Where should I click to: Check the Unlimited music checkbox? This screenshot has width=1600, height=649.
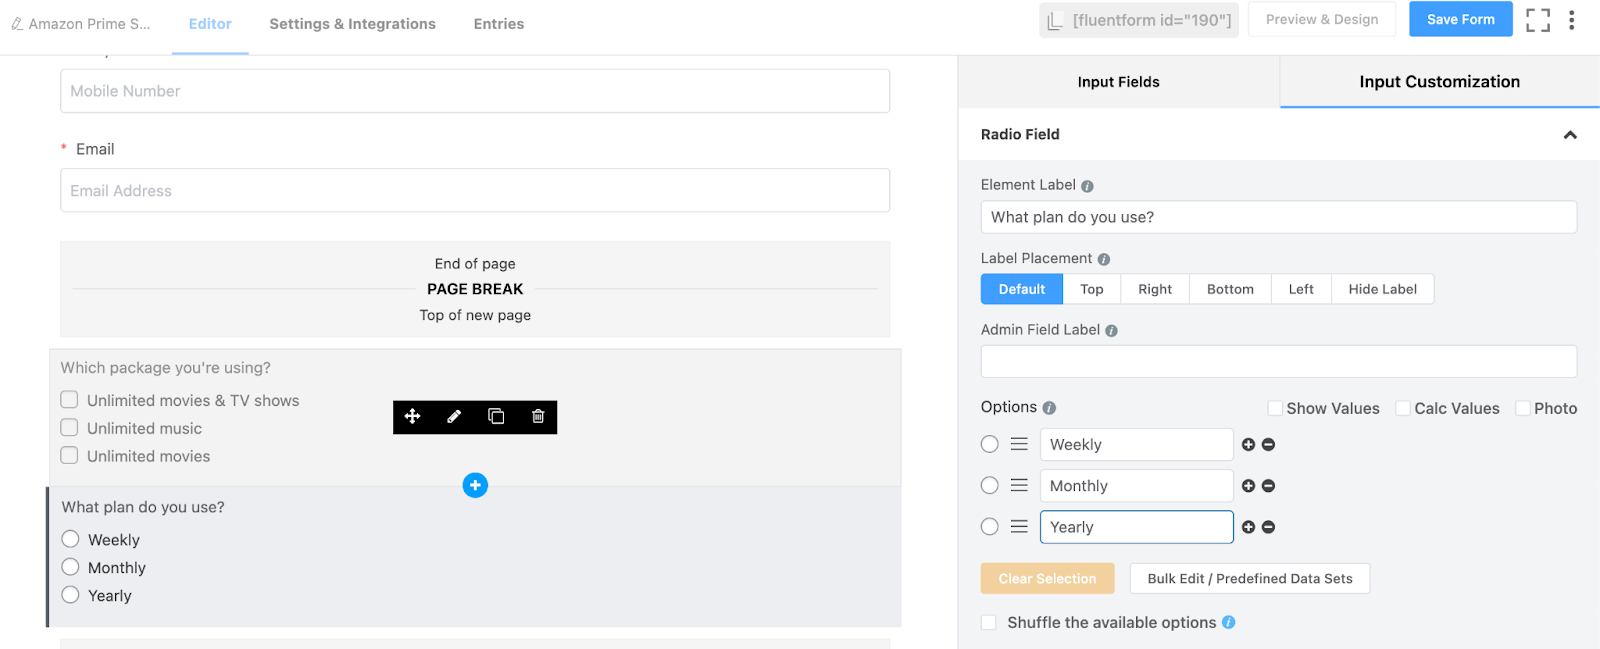pyautogui.click(x=69, y=428)
